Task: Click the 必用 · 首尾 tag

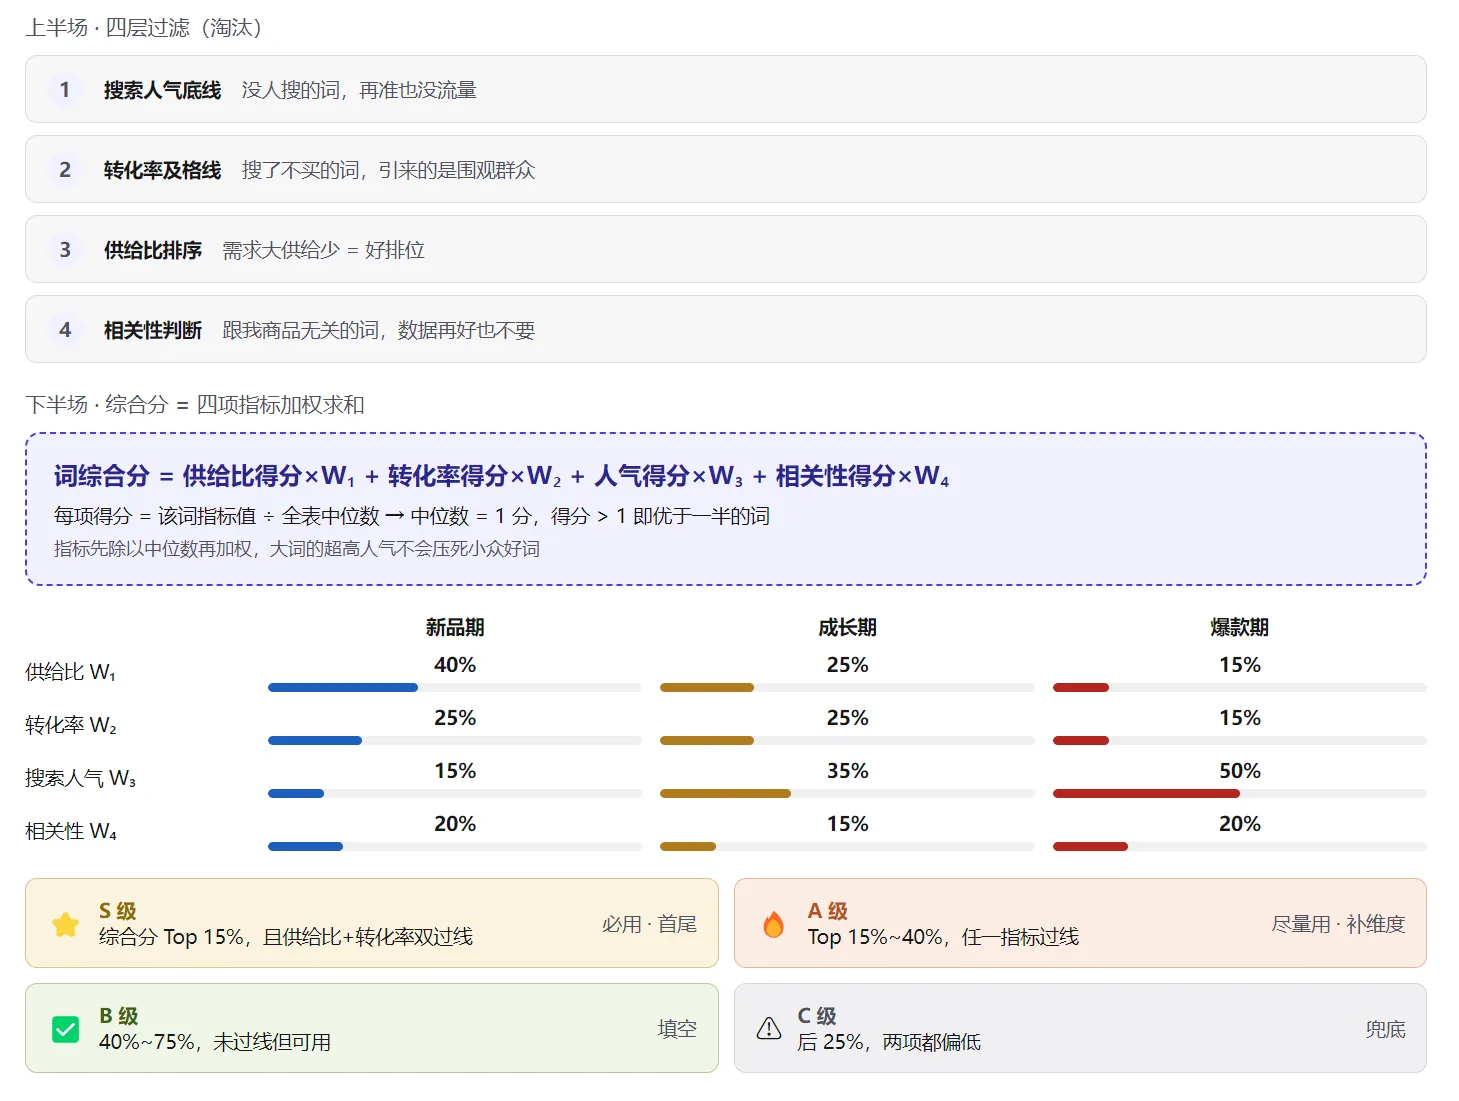Action: pos(650,924)
